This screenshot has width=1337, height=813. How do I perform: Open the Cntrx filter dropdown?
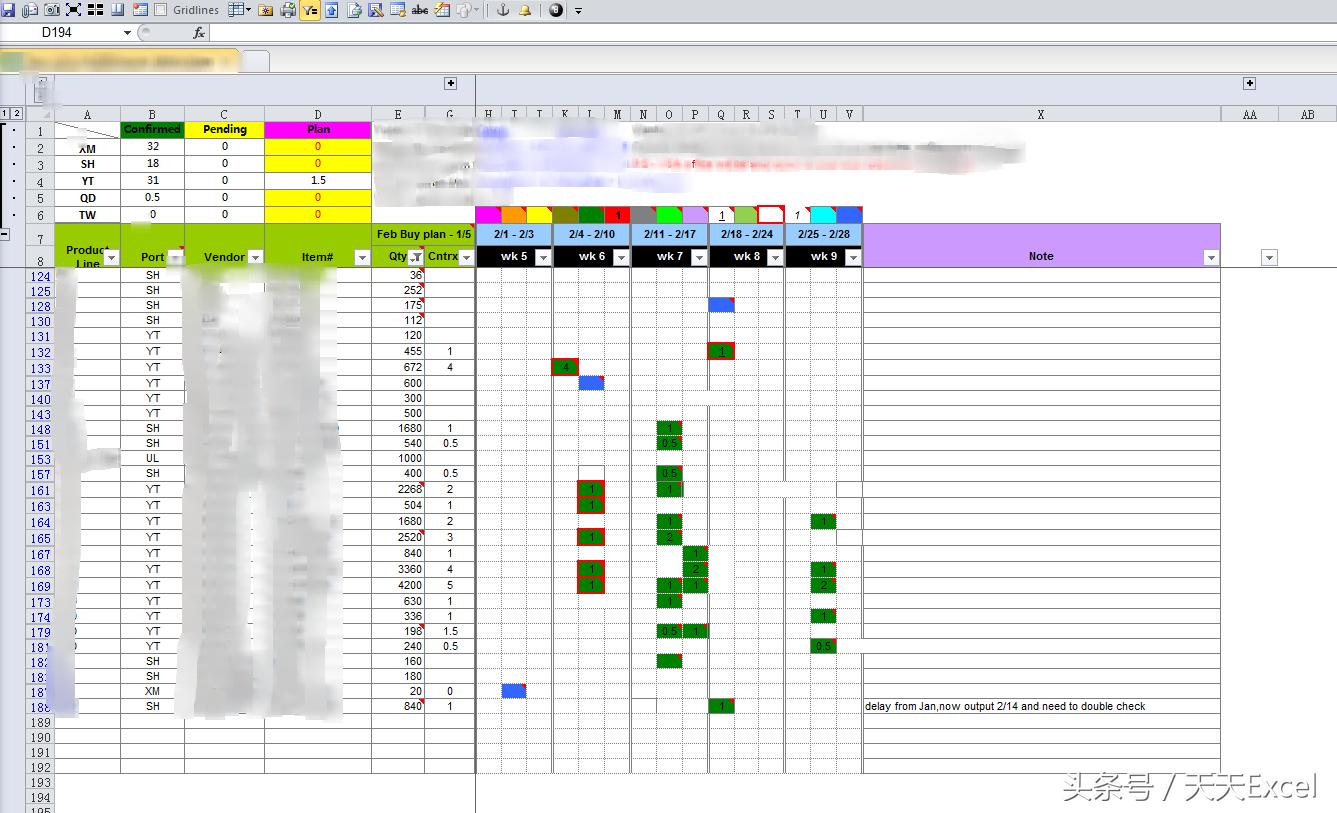tap(466, 258)
